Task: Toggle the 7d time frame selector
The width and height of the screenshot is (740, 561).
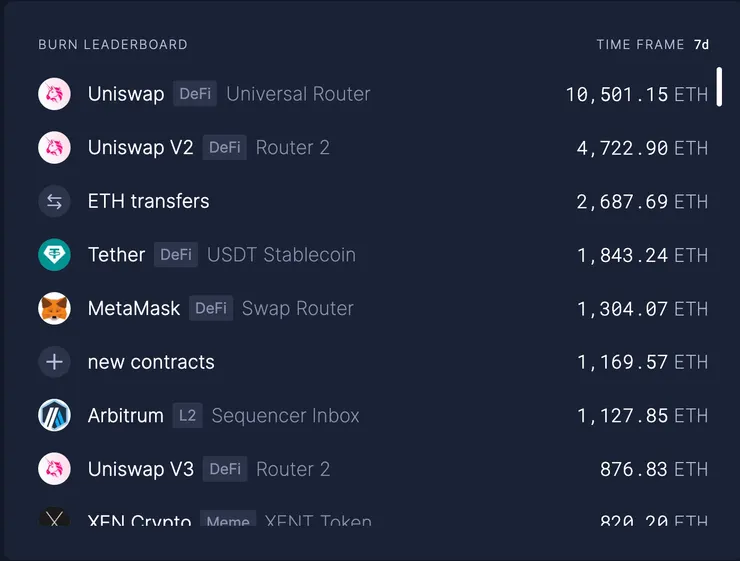Action: coord(701,45)
